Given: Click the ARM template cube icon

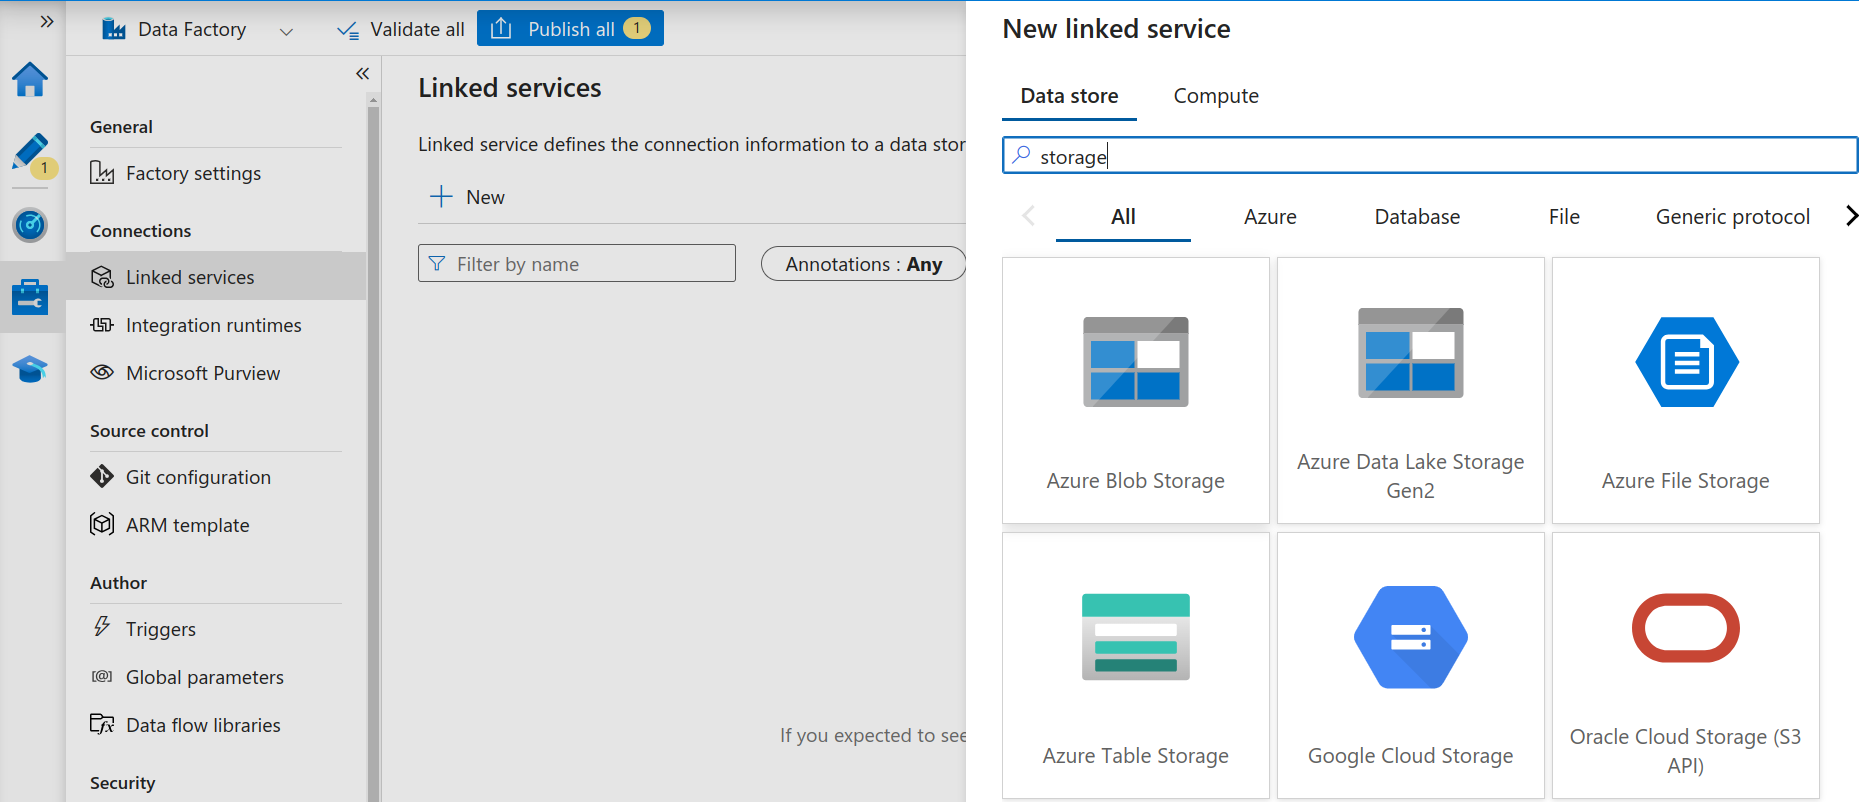Looking at the screenshot, I should coord(102,524).
